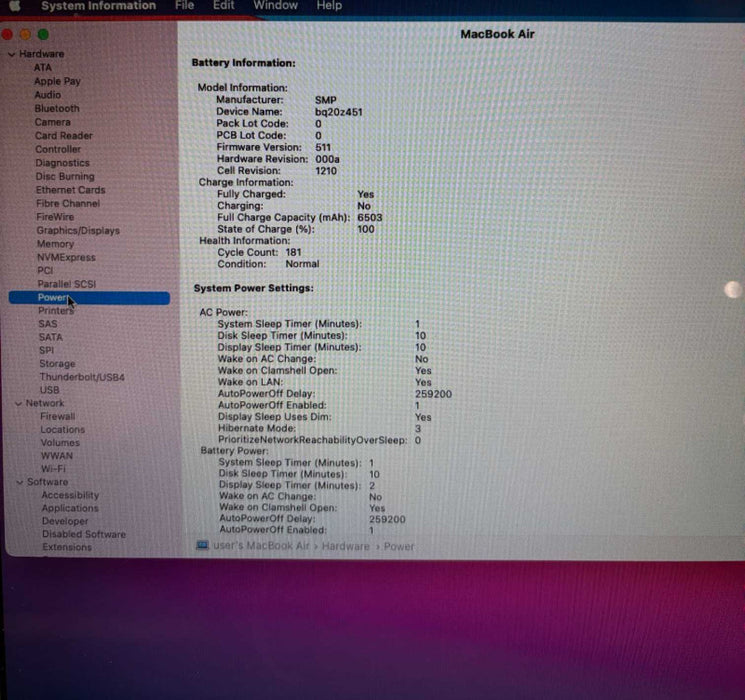Select Audio in the Hardware list

click(48, 95)
